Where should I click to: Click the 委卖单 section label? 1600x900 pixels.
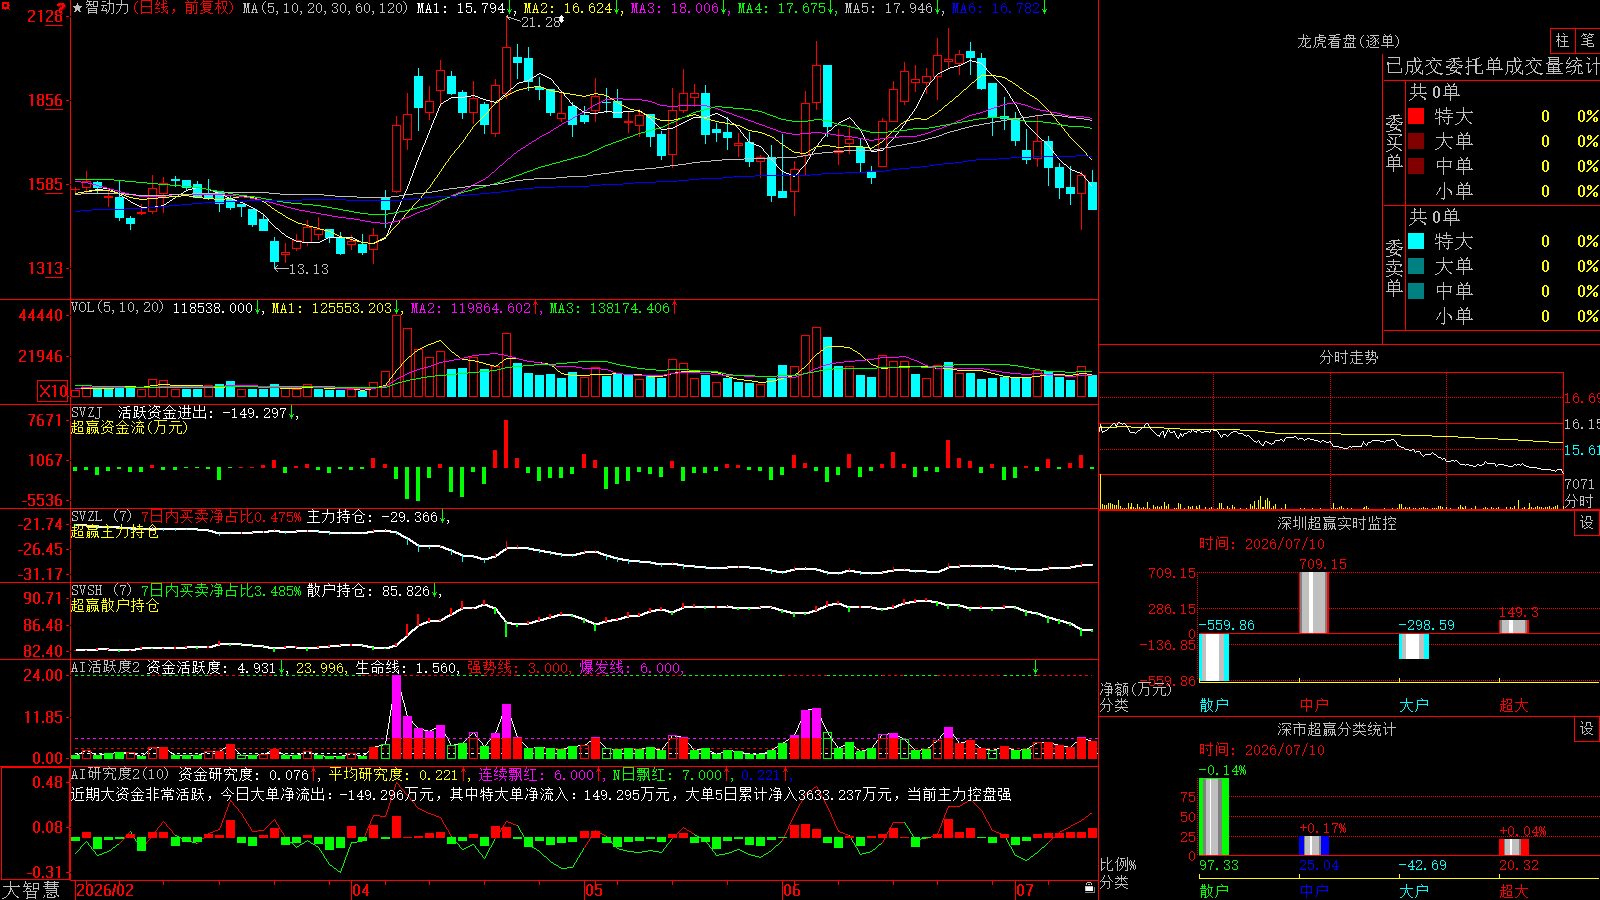point(1394,267)
